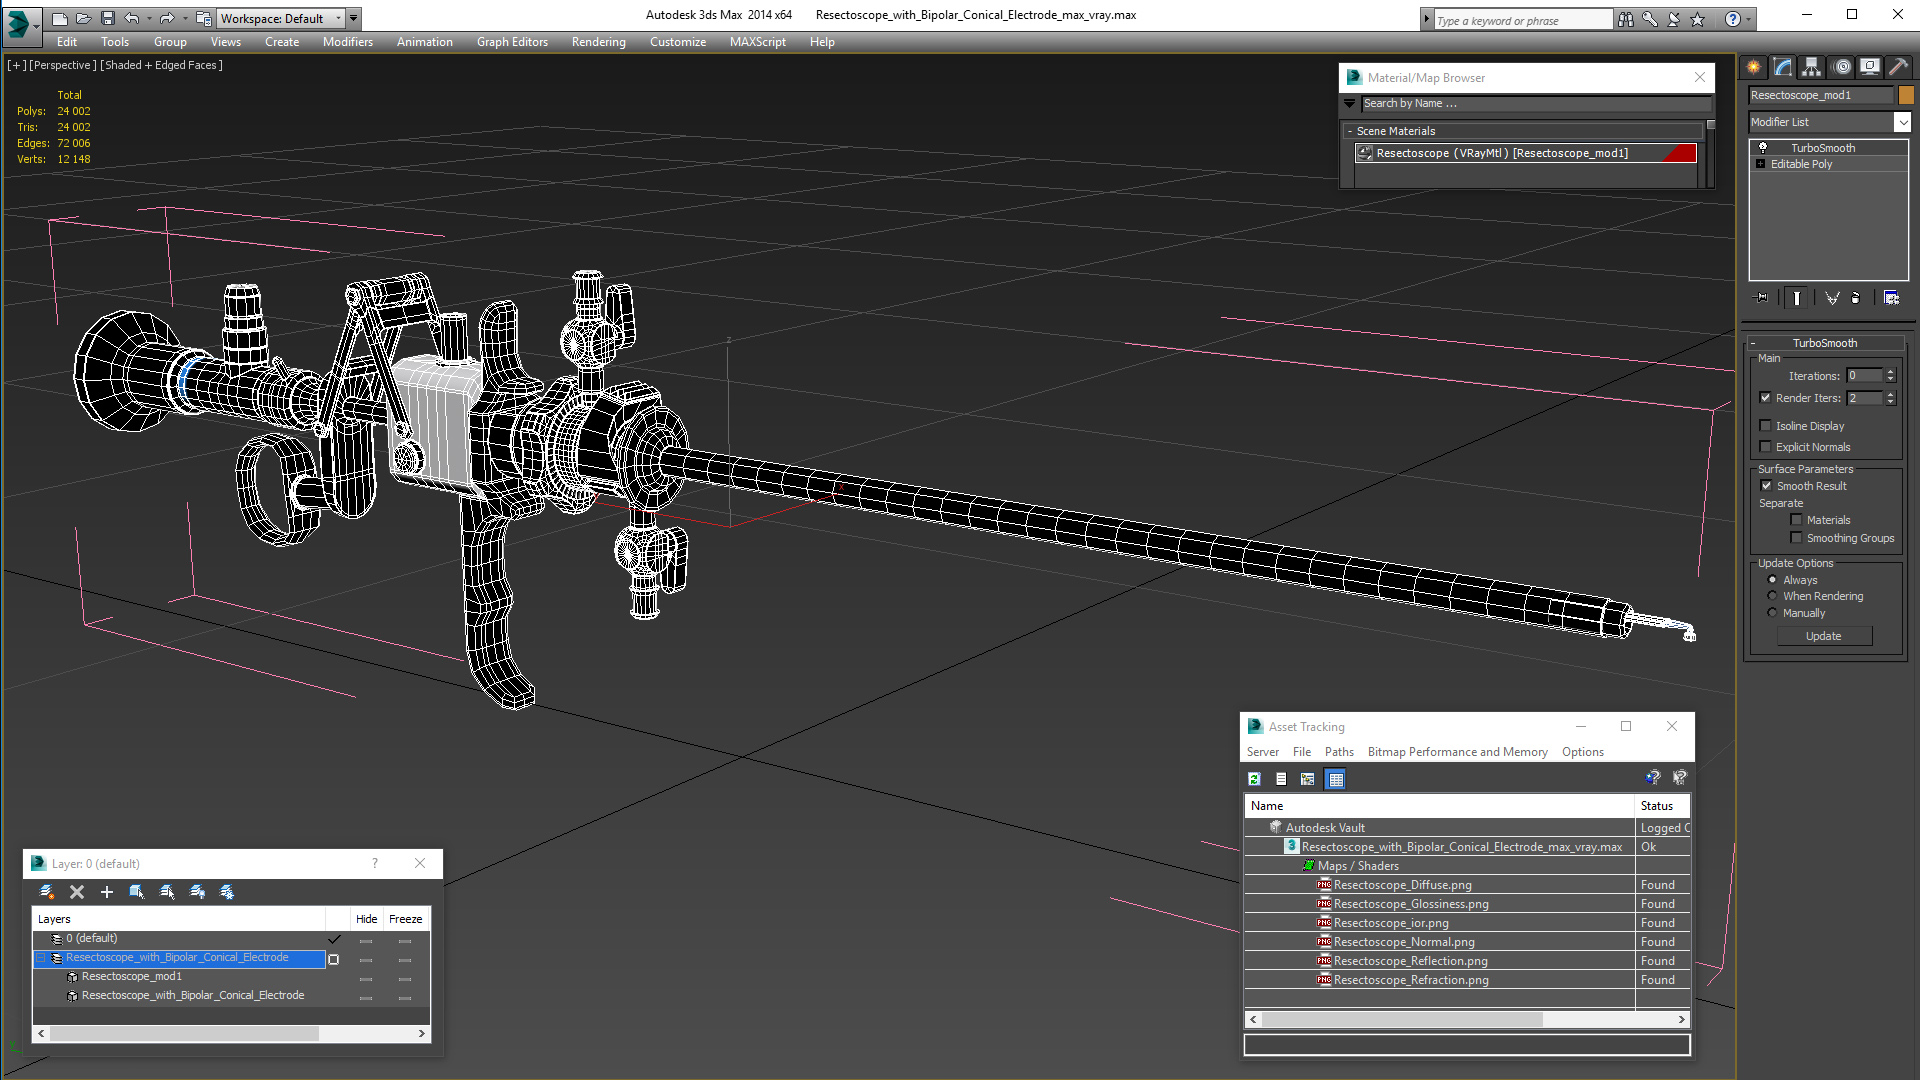Open the MAXScript menu
Image resolution: width=1920 pixels, height=1080 pixels.
coord(757,42)
